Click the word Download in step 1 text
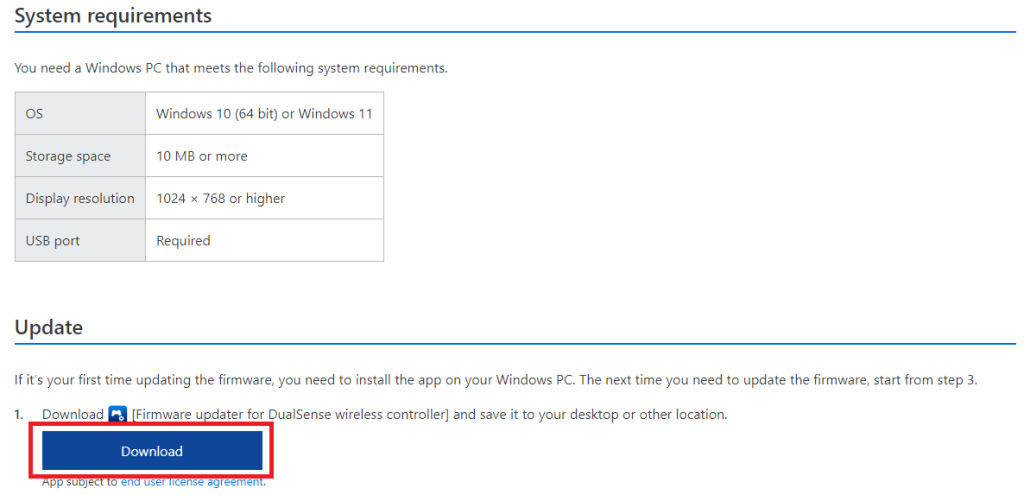This screenshot has height=495, width=1024. point(73,414)
